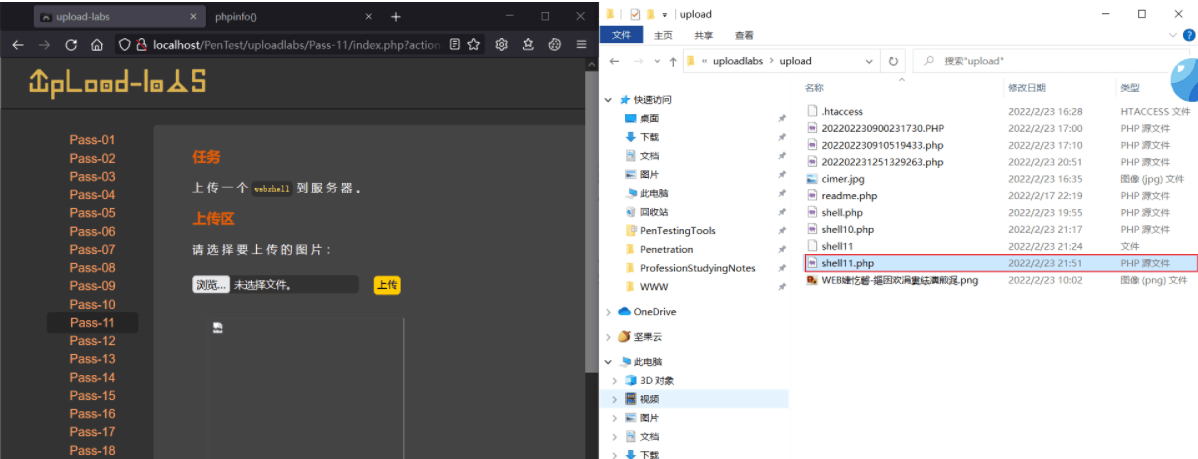The width and height of the screenshot is (1198, 459).
Task: Click the Upload-labs logo
Action: 118,82
